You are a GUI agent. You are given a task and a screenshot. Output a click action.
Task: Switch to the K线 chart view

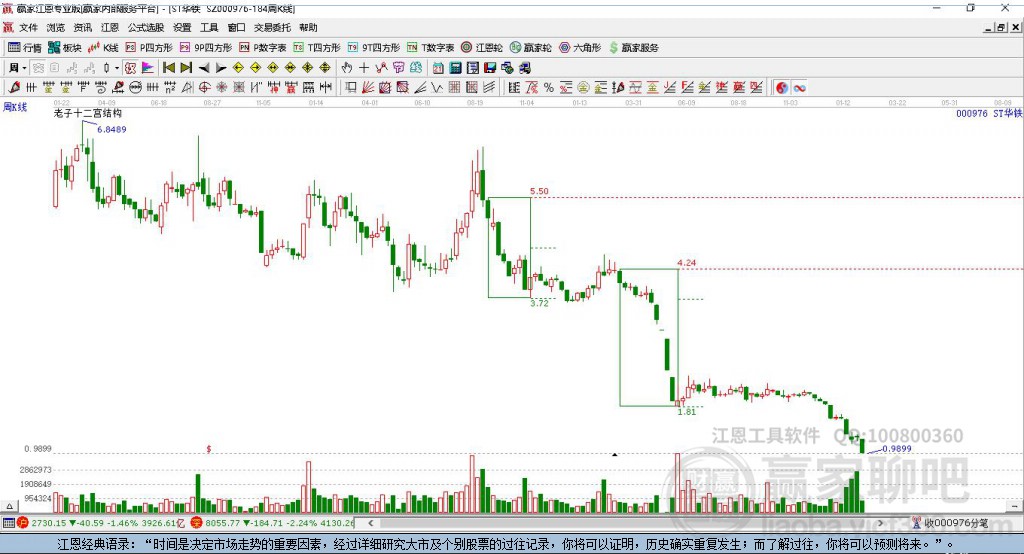[x=103, y=48]
